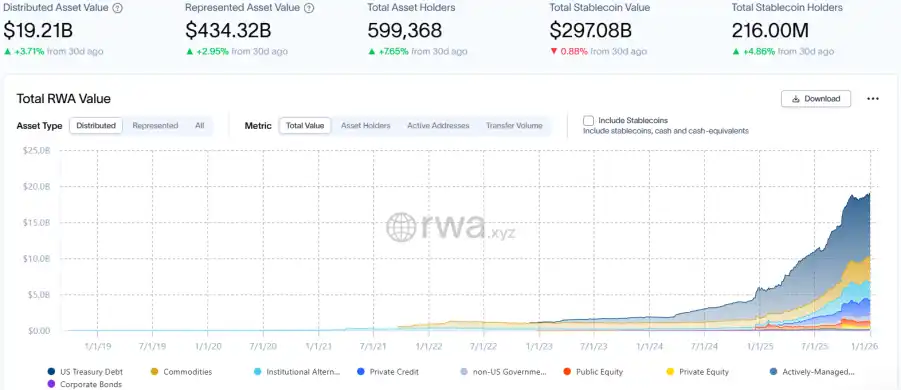This screenshot has width=901, height=391.
Task: Toggle the Commodities legend series
Action: point(182,372)
